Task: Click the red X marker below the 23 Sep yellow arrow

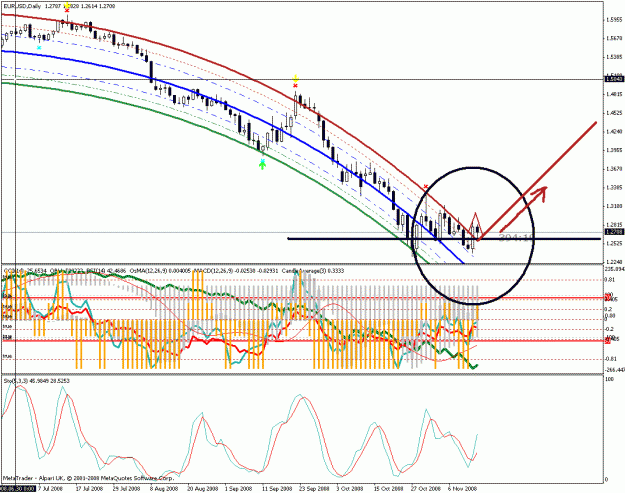Action: [295, 85]
